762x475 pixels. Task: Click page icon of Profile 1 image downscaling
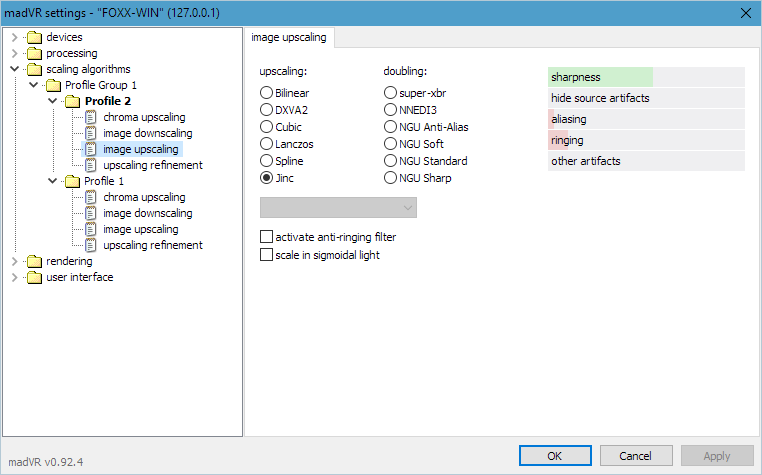tap(90, 213)
